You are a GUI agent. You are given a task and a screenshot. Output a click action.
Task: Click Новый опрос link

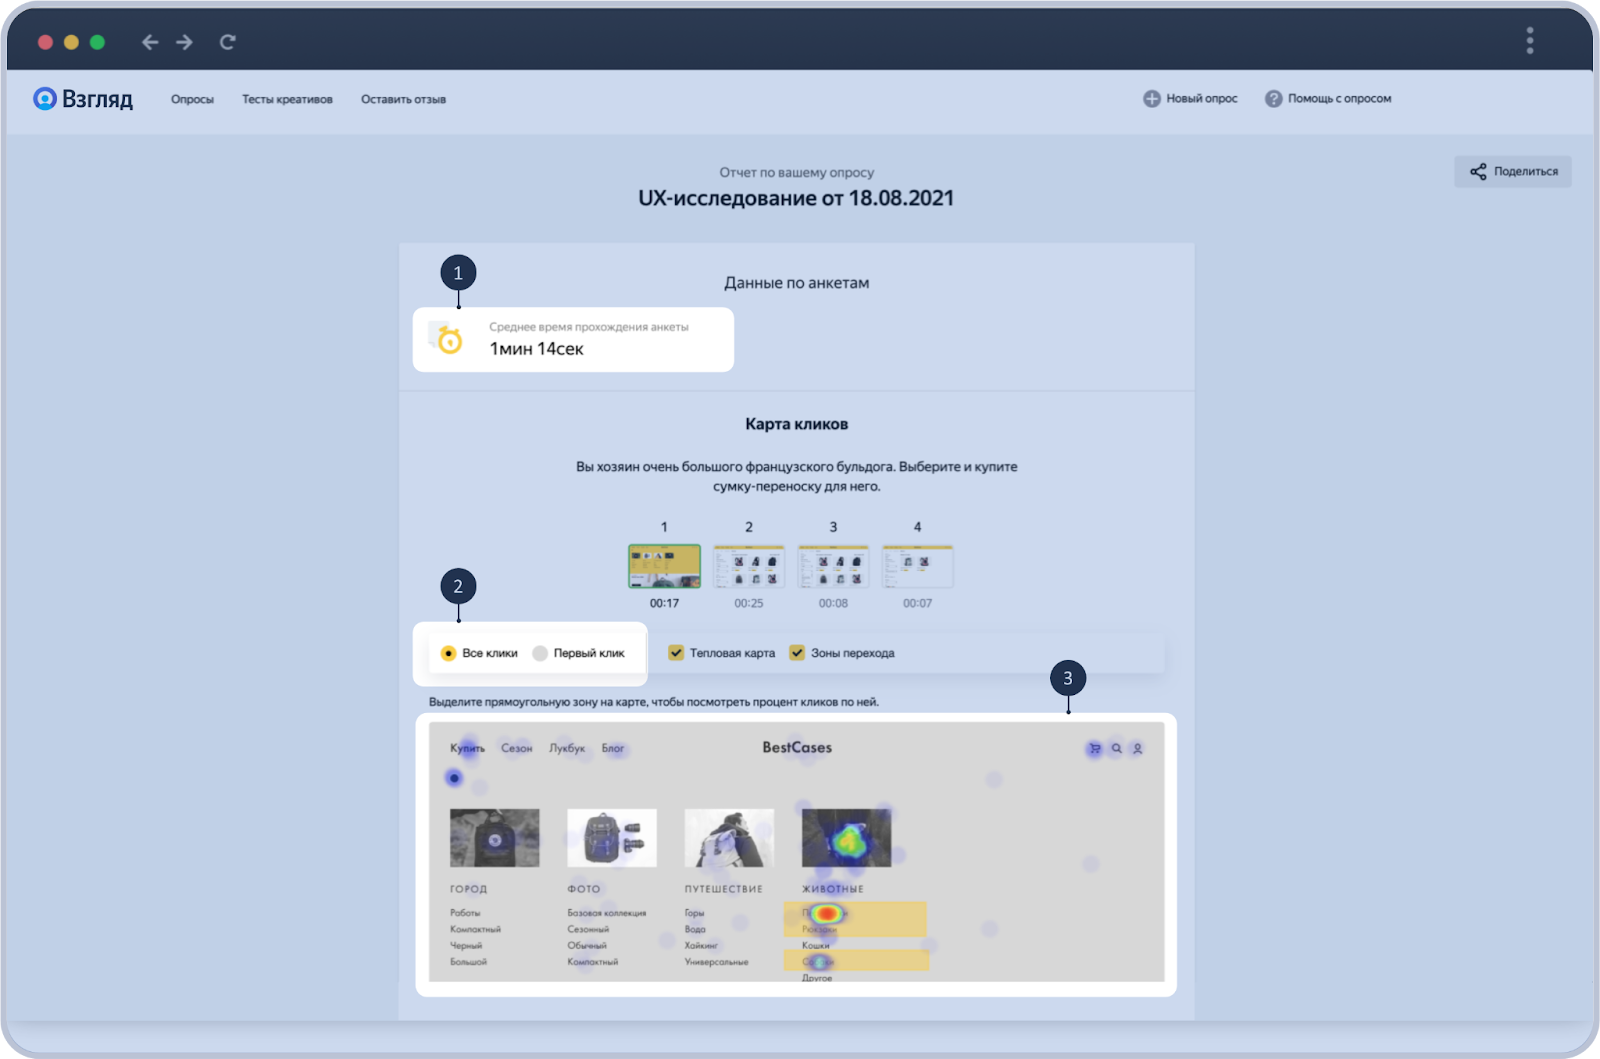coord(1201,98)
